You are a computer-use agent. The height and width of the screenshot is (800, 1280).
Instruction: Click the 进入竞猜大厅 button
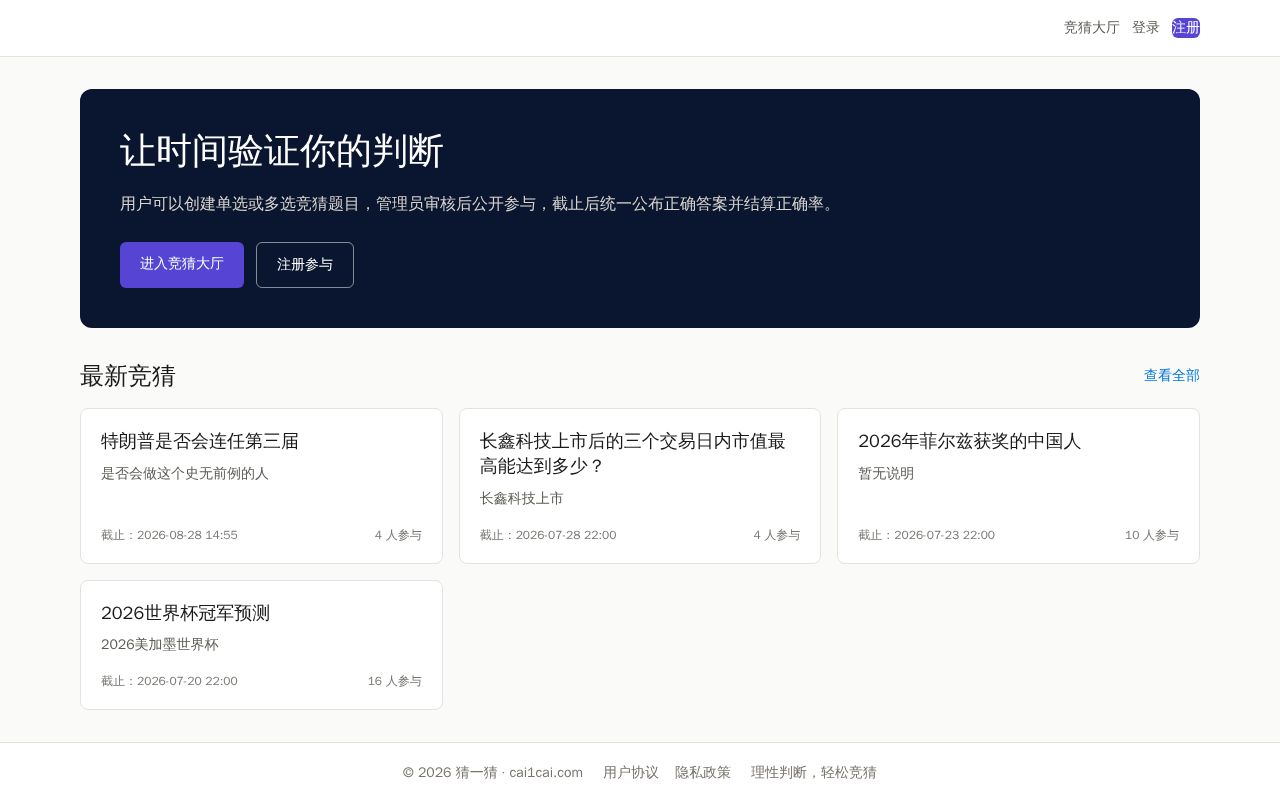(182, 265)
